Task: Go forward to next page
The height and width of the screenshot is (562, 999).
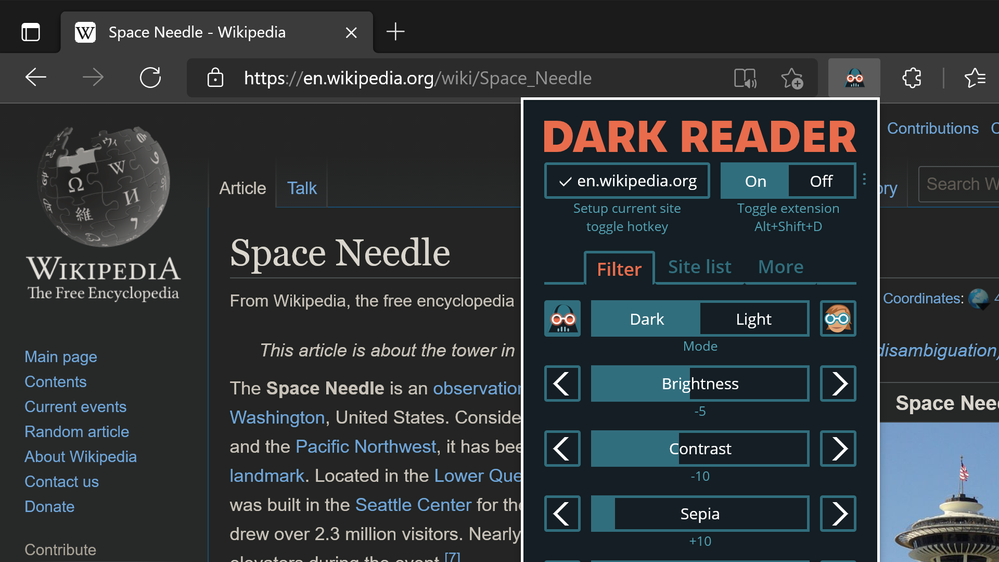Action: tap(93, 78)
